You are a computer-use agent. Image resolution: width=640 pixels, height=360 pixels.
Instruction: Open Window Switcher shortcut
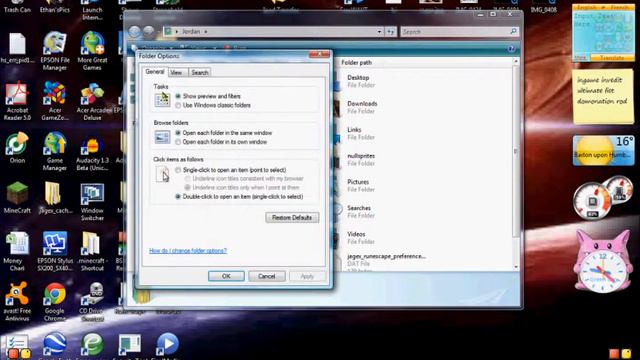[92, 202]
